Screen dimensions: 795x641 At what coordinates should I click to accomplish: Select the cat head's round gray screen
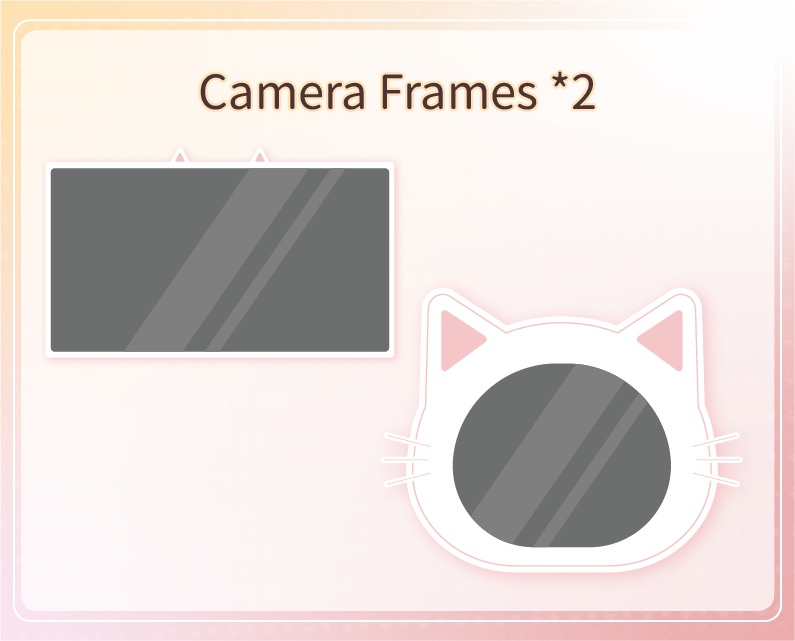(x=562, y=455)
